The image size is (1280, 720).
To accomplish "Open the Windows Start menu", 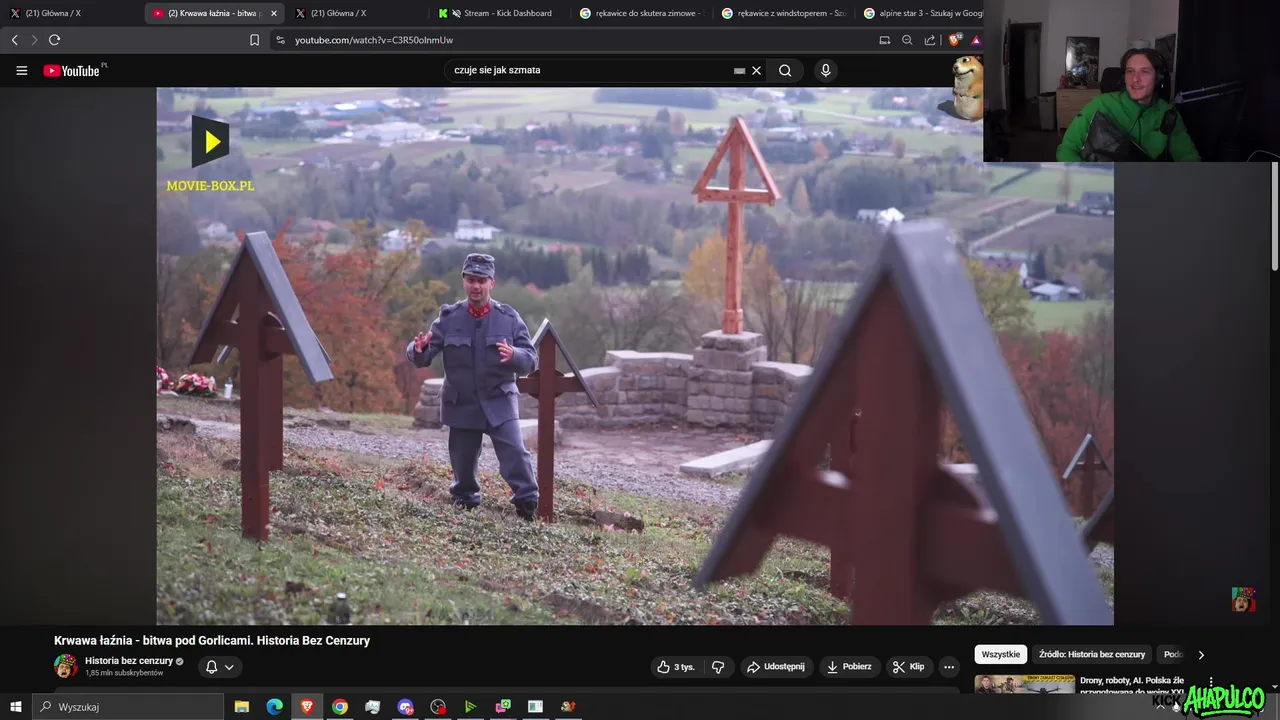I will coord(15,706).
